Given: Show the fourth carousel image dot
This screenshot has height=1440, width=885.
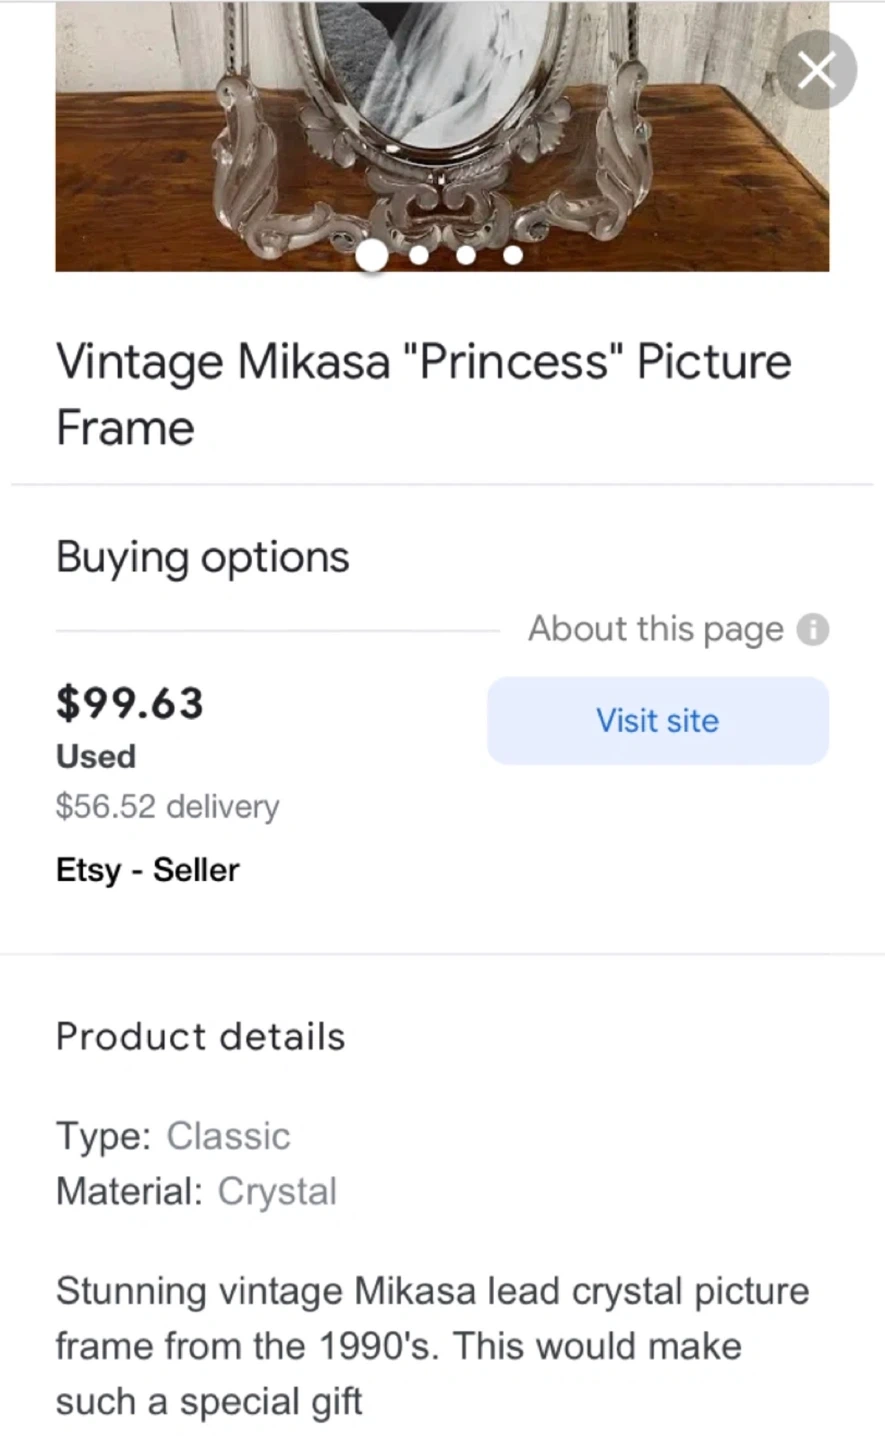Looking at the screenshot, I should (x=512, y=256).
